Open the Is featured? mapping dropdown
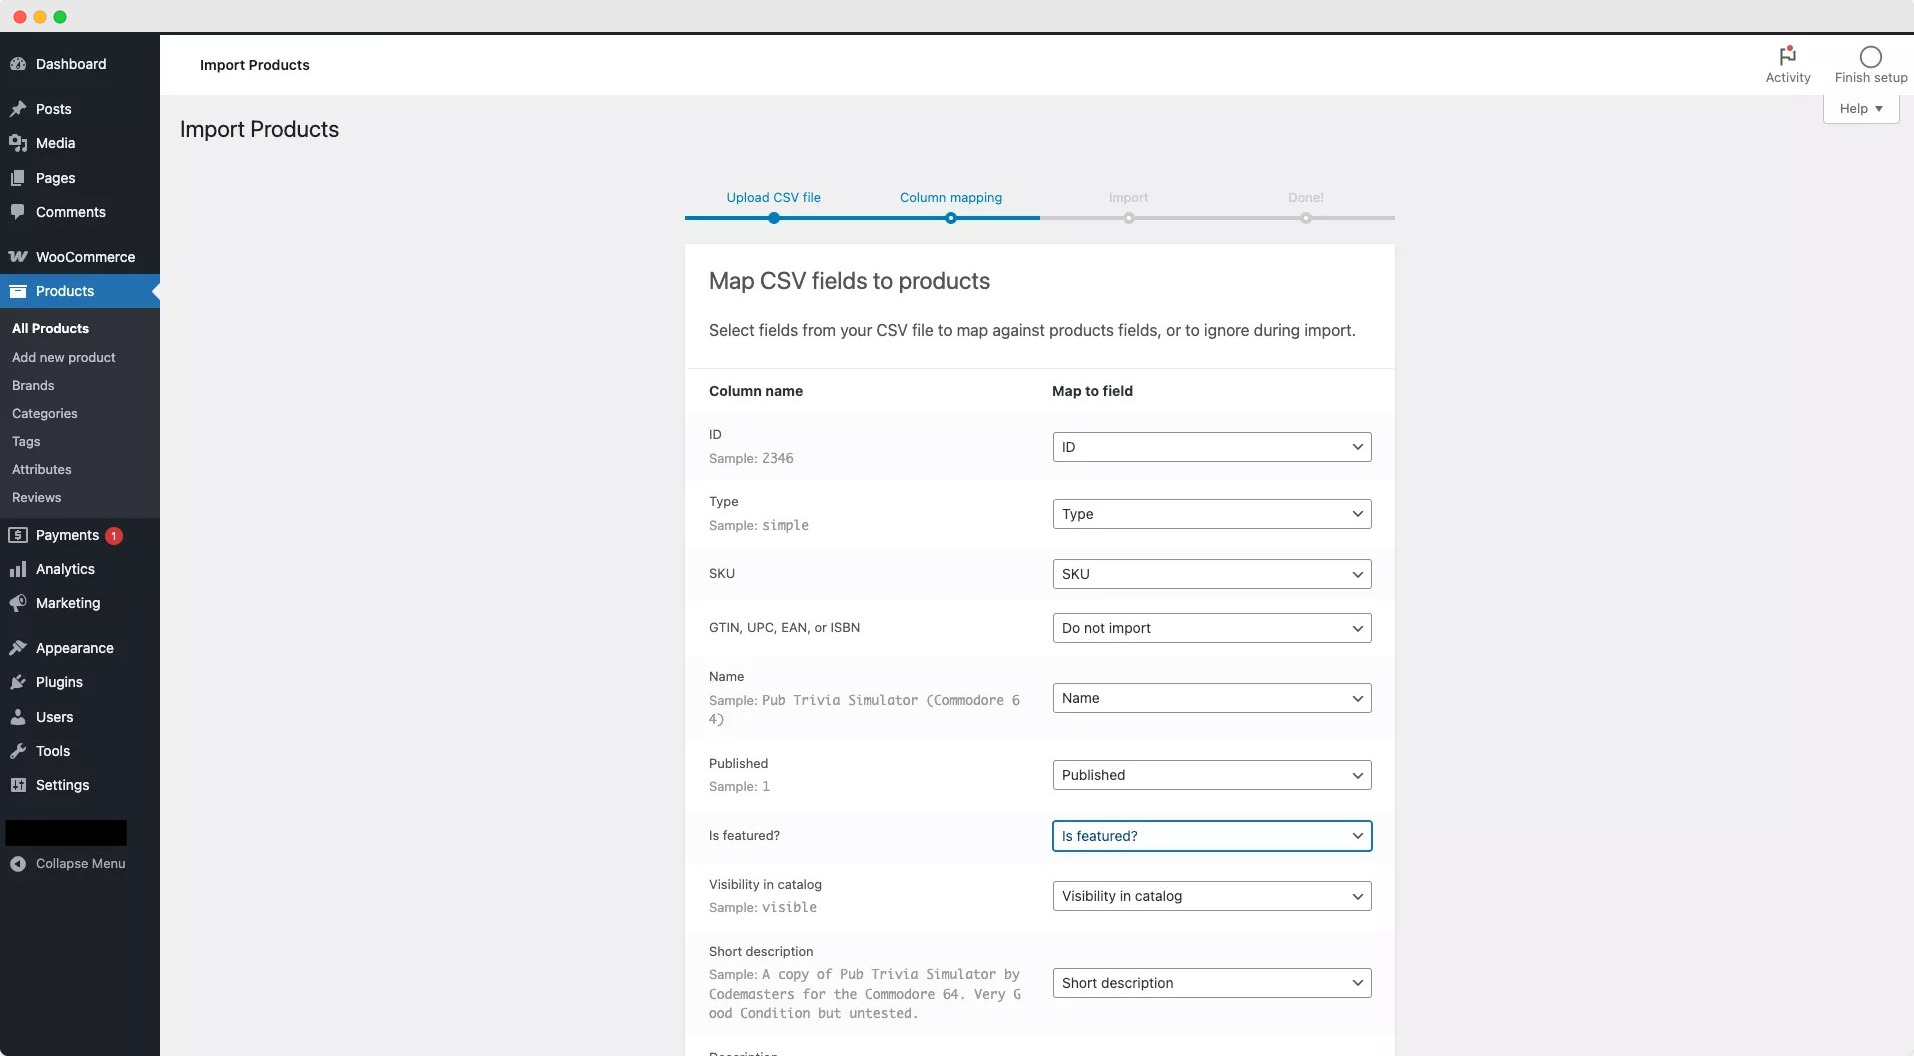The image size is (1914, 1056). point(1211,836)
